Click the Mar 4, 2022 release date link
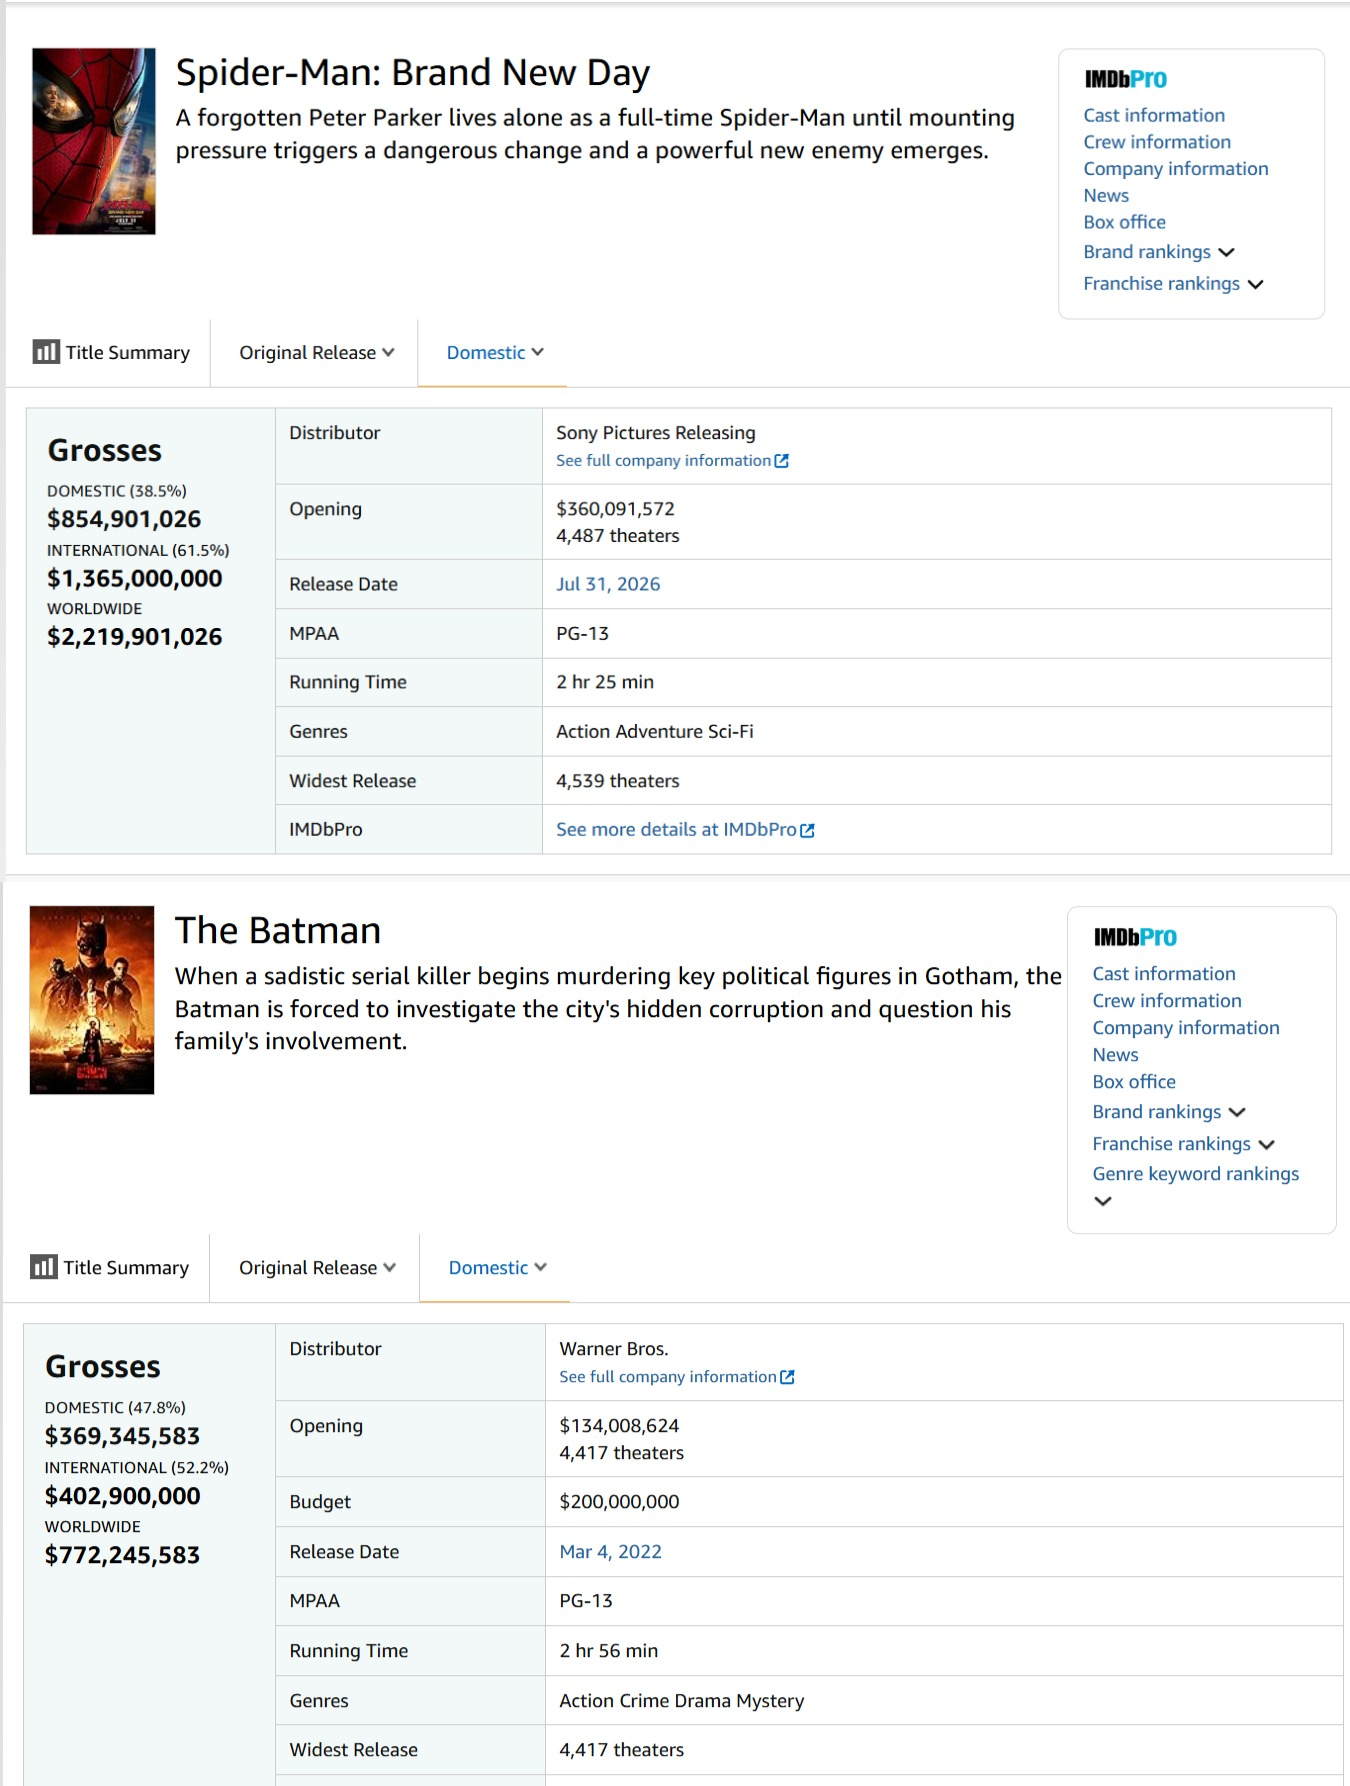 pyautogui.click(x=611, y=1552)
